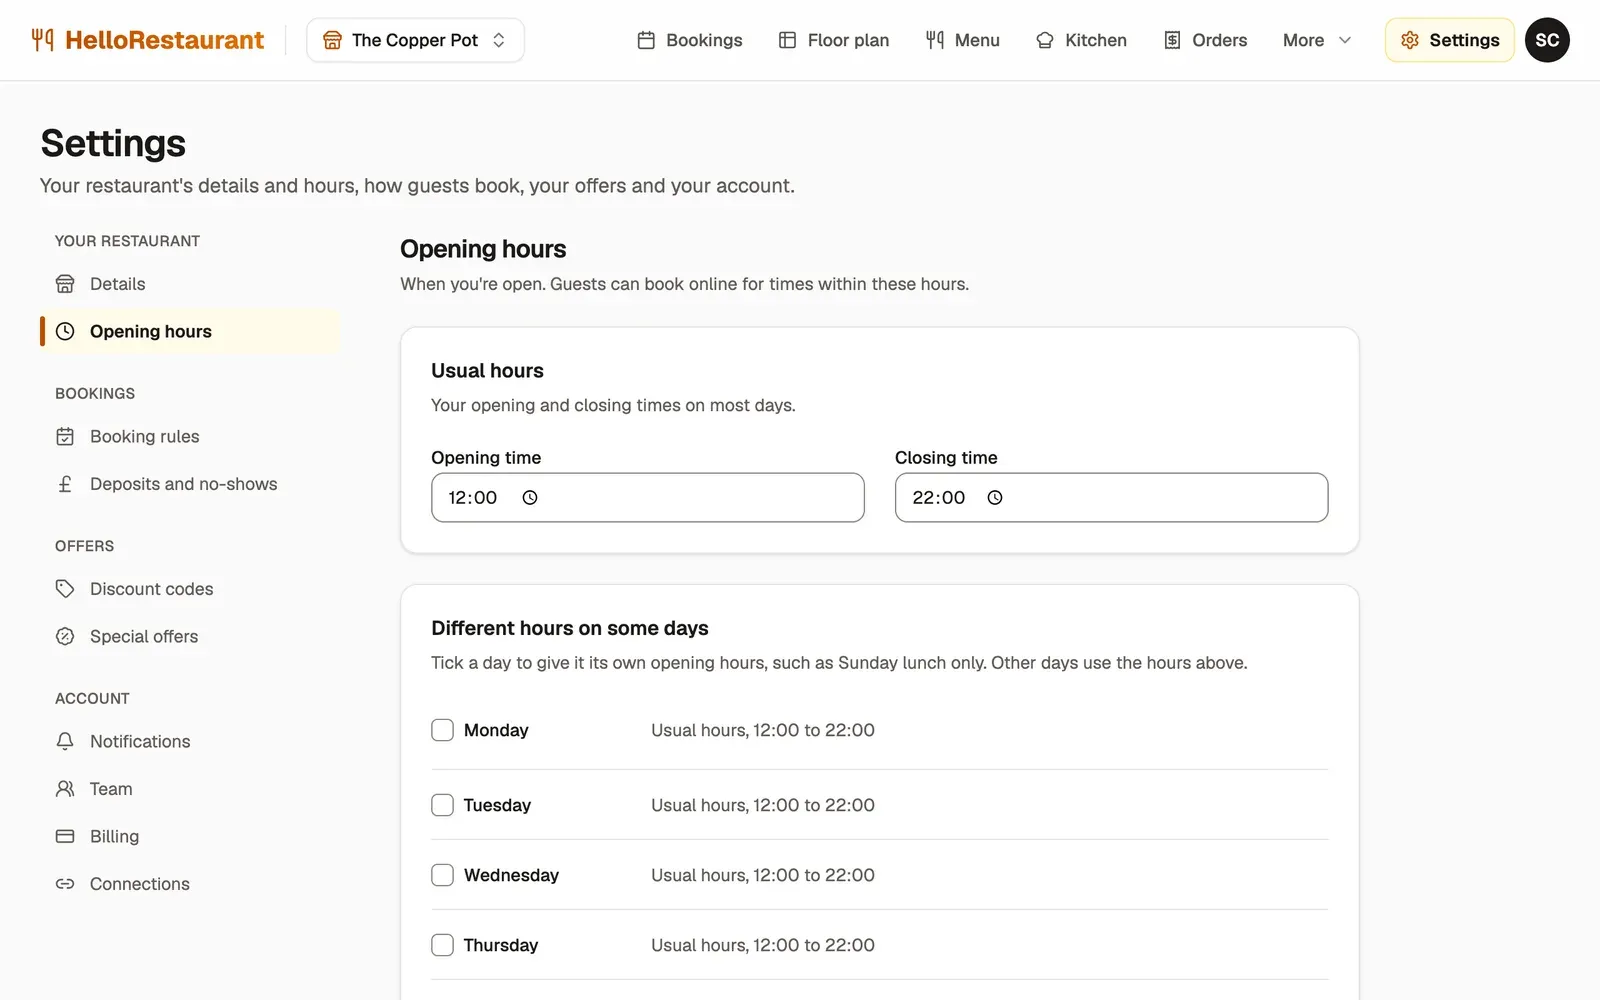Click the bell icon next to Notifications
Image resolution: width=1600 pixels, height=1000 pixels.
click(x=65, y=741)
